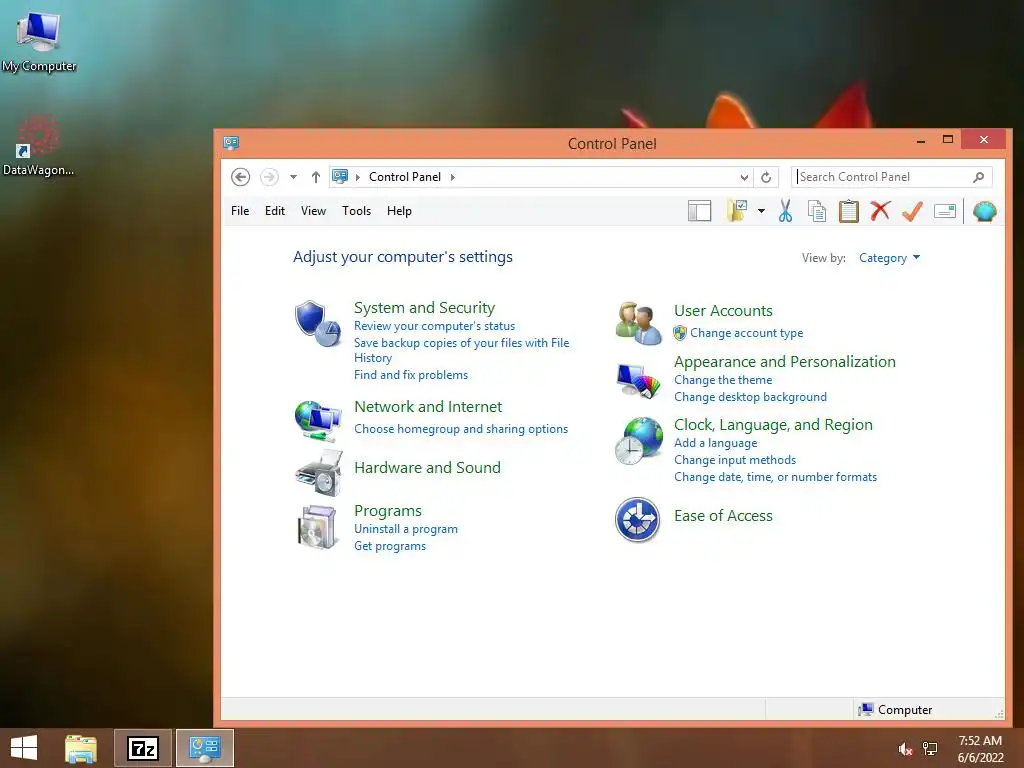Go back with the Back arrow button

coord(240,177)
